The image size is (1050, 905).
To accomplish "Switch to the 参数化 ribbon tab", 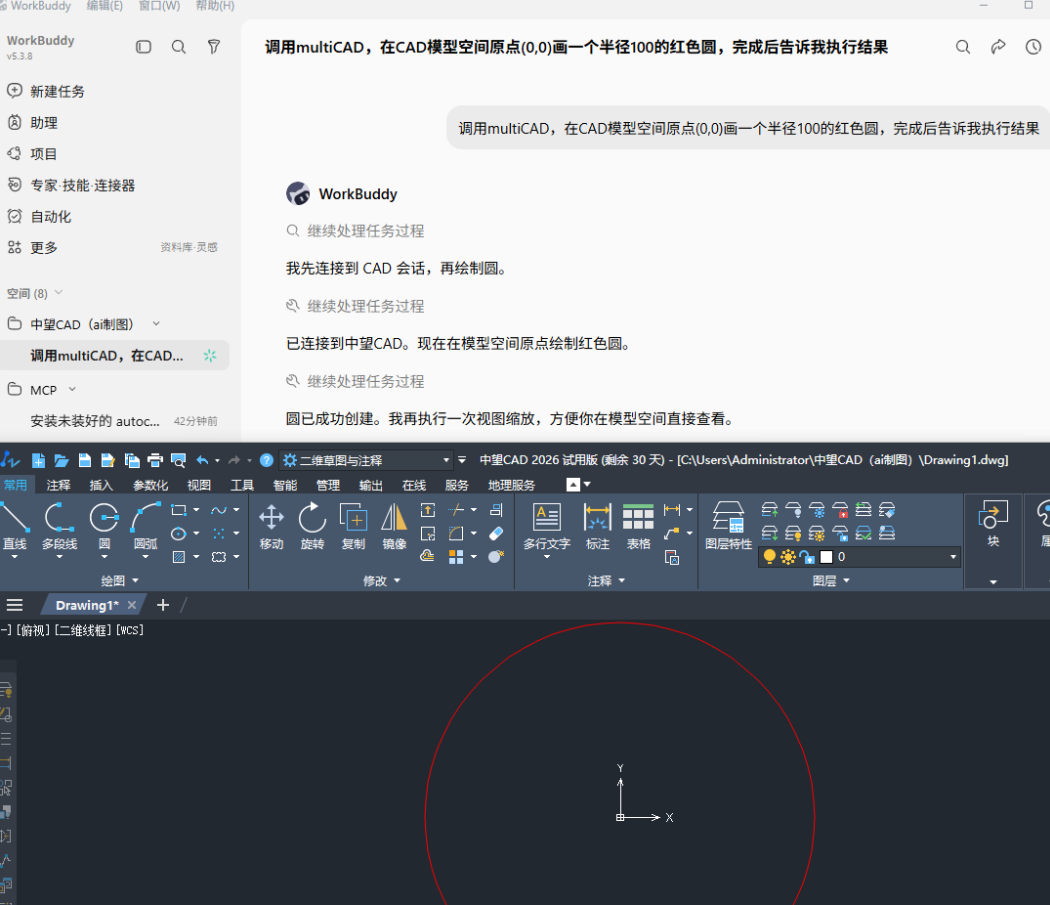I will click(150, 484).
